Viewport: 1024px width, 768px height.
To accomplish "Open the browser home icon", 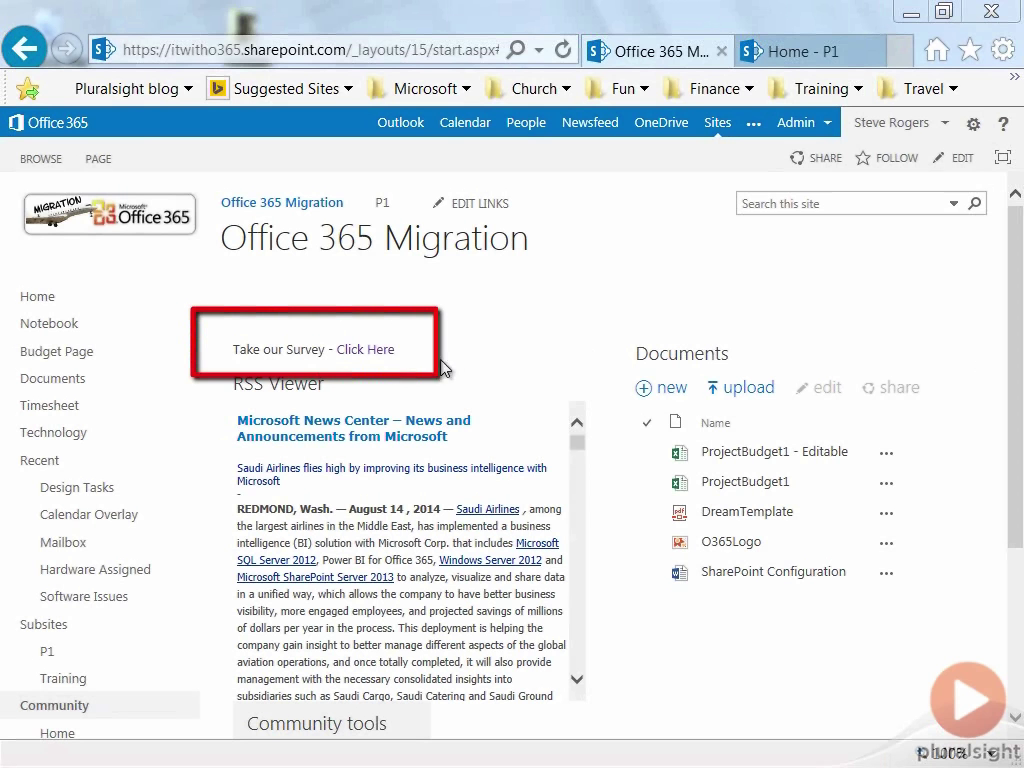I will click(936, 50).
